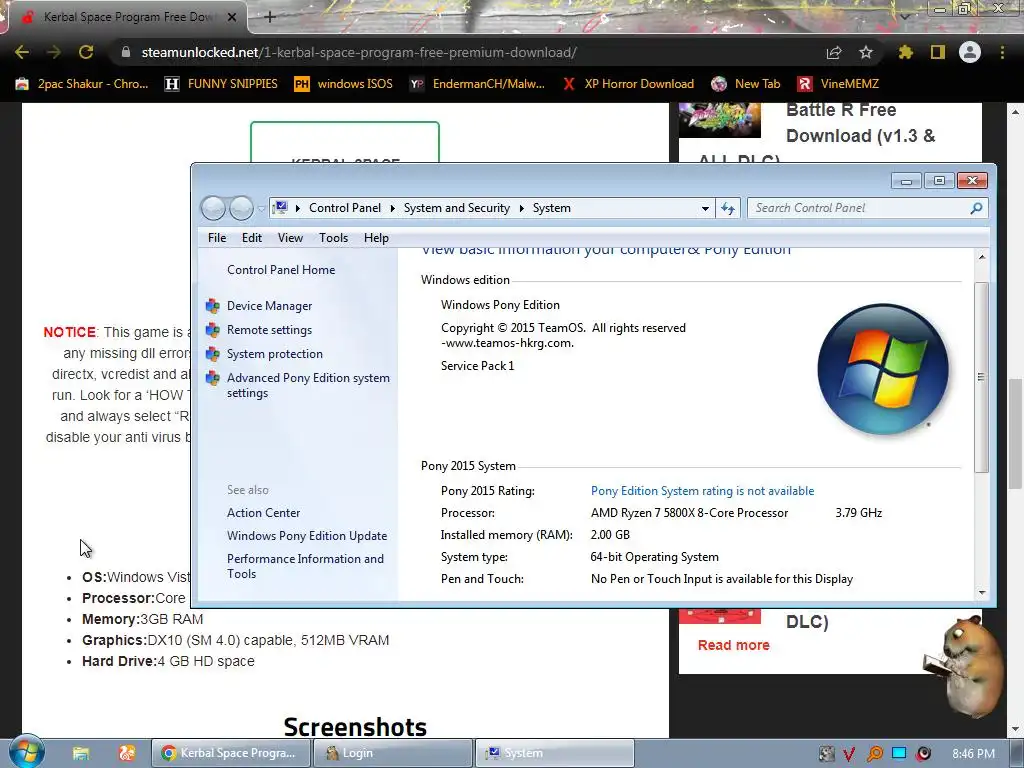
Task: Click Control Panel in the breadcrumb
Action: pos(345,208)
